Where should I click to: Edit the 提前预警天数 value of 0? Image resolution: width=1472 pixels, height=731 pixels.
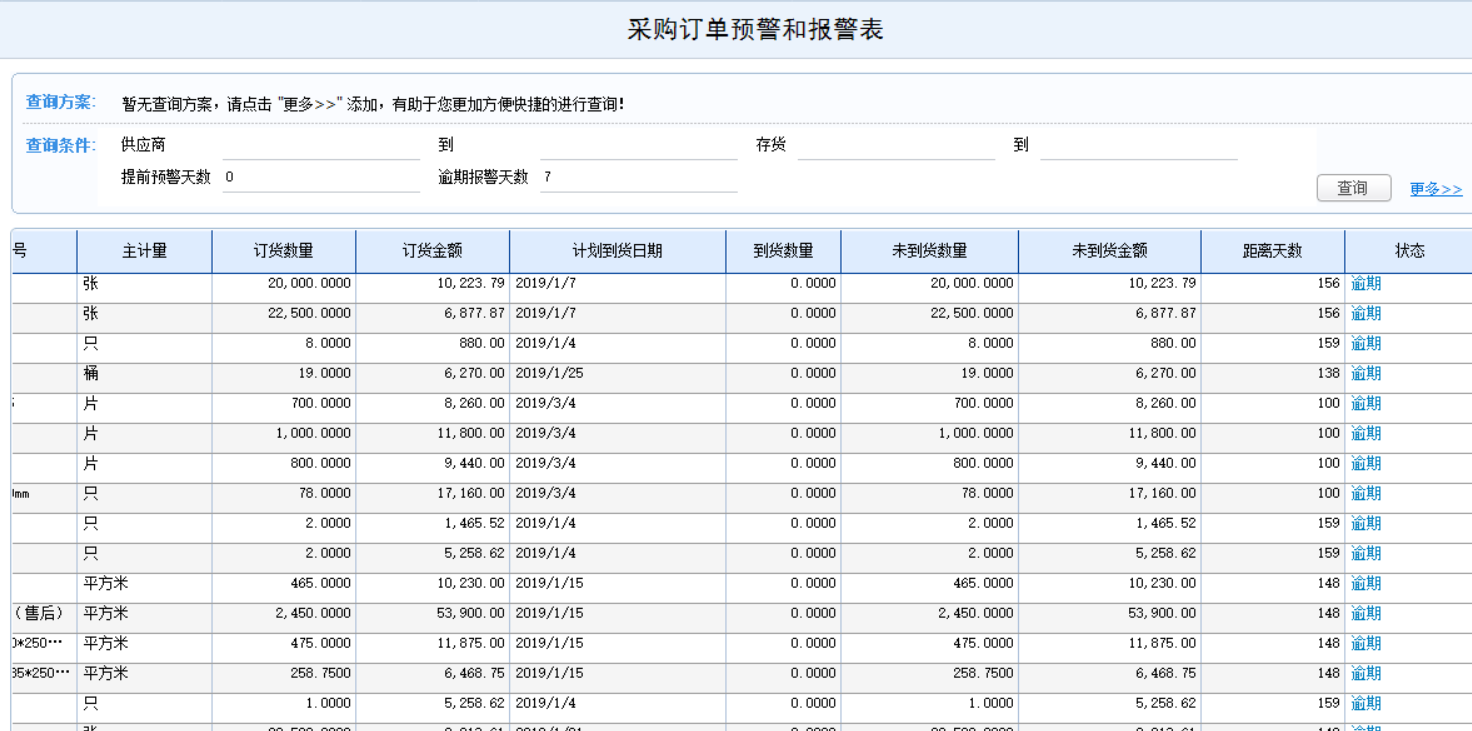point(320,169)
